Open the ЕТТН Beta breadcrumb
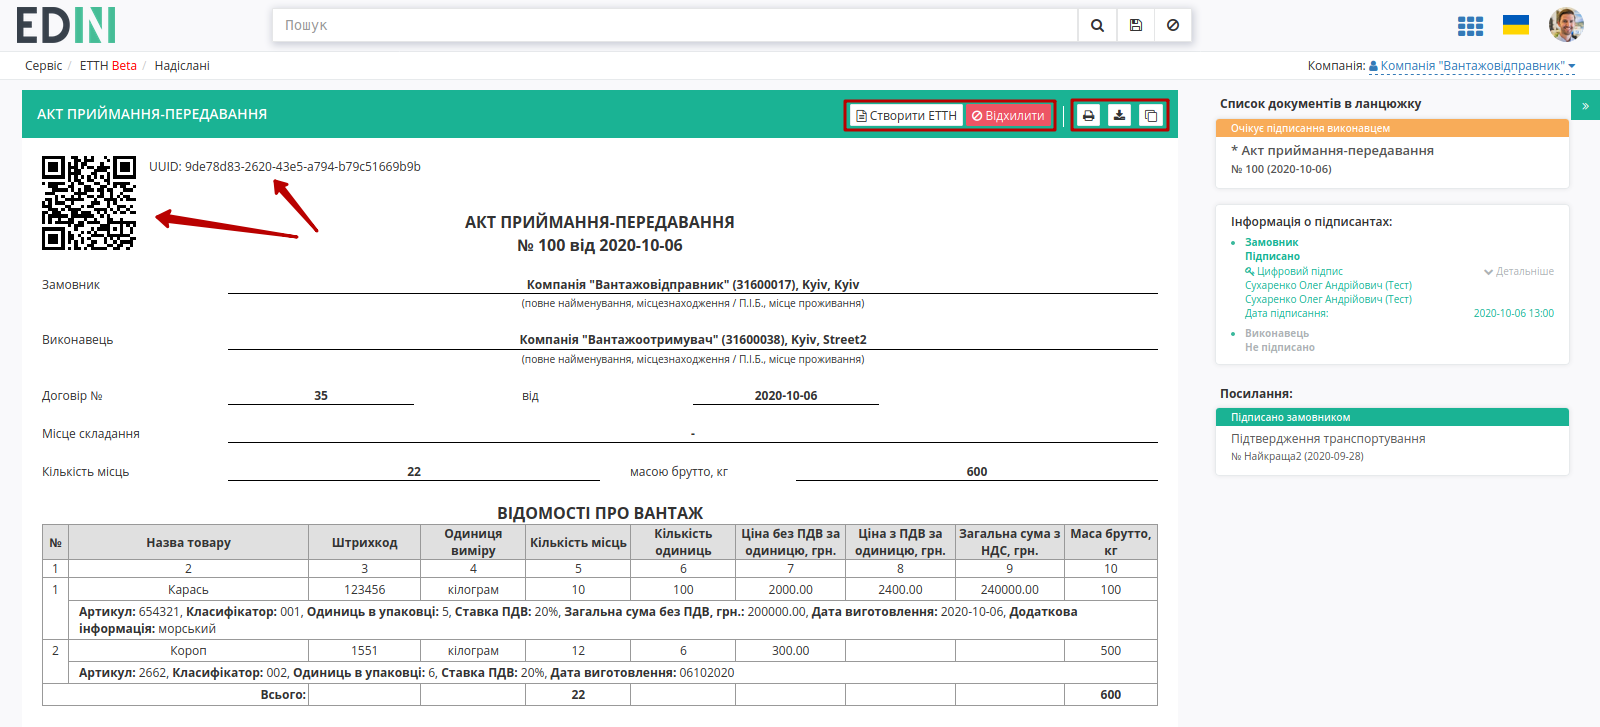This screenshot has width=1600, height=727. (108, 66)
